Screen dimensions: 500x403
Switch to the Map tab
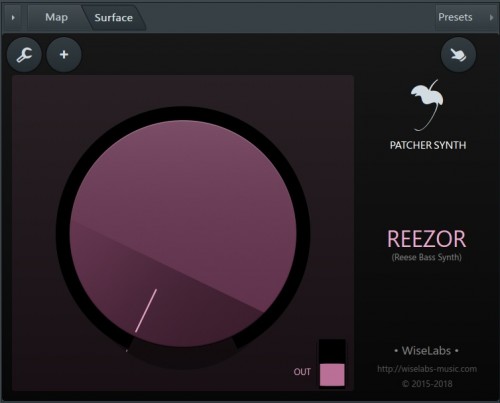[56, 17]
